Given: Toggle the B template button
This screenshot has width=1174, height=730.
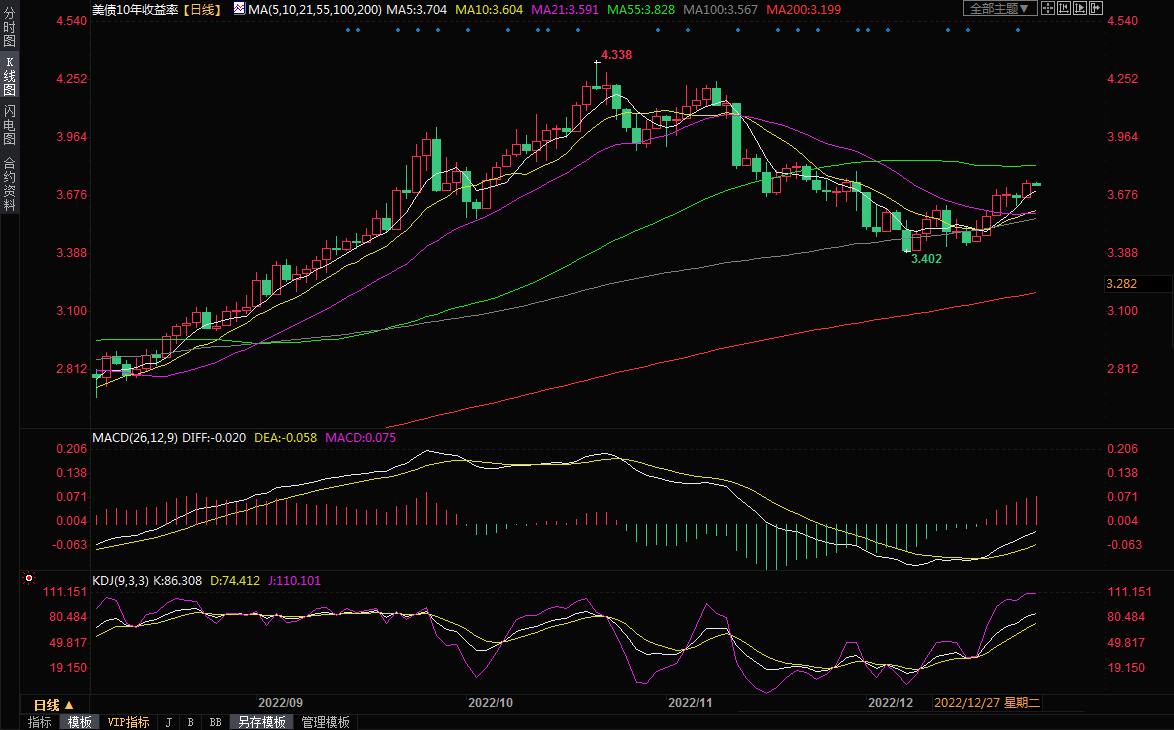Looking at the screenshot, I should click(x=190, y=722).
